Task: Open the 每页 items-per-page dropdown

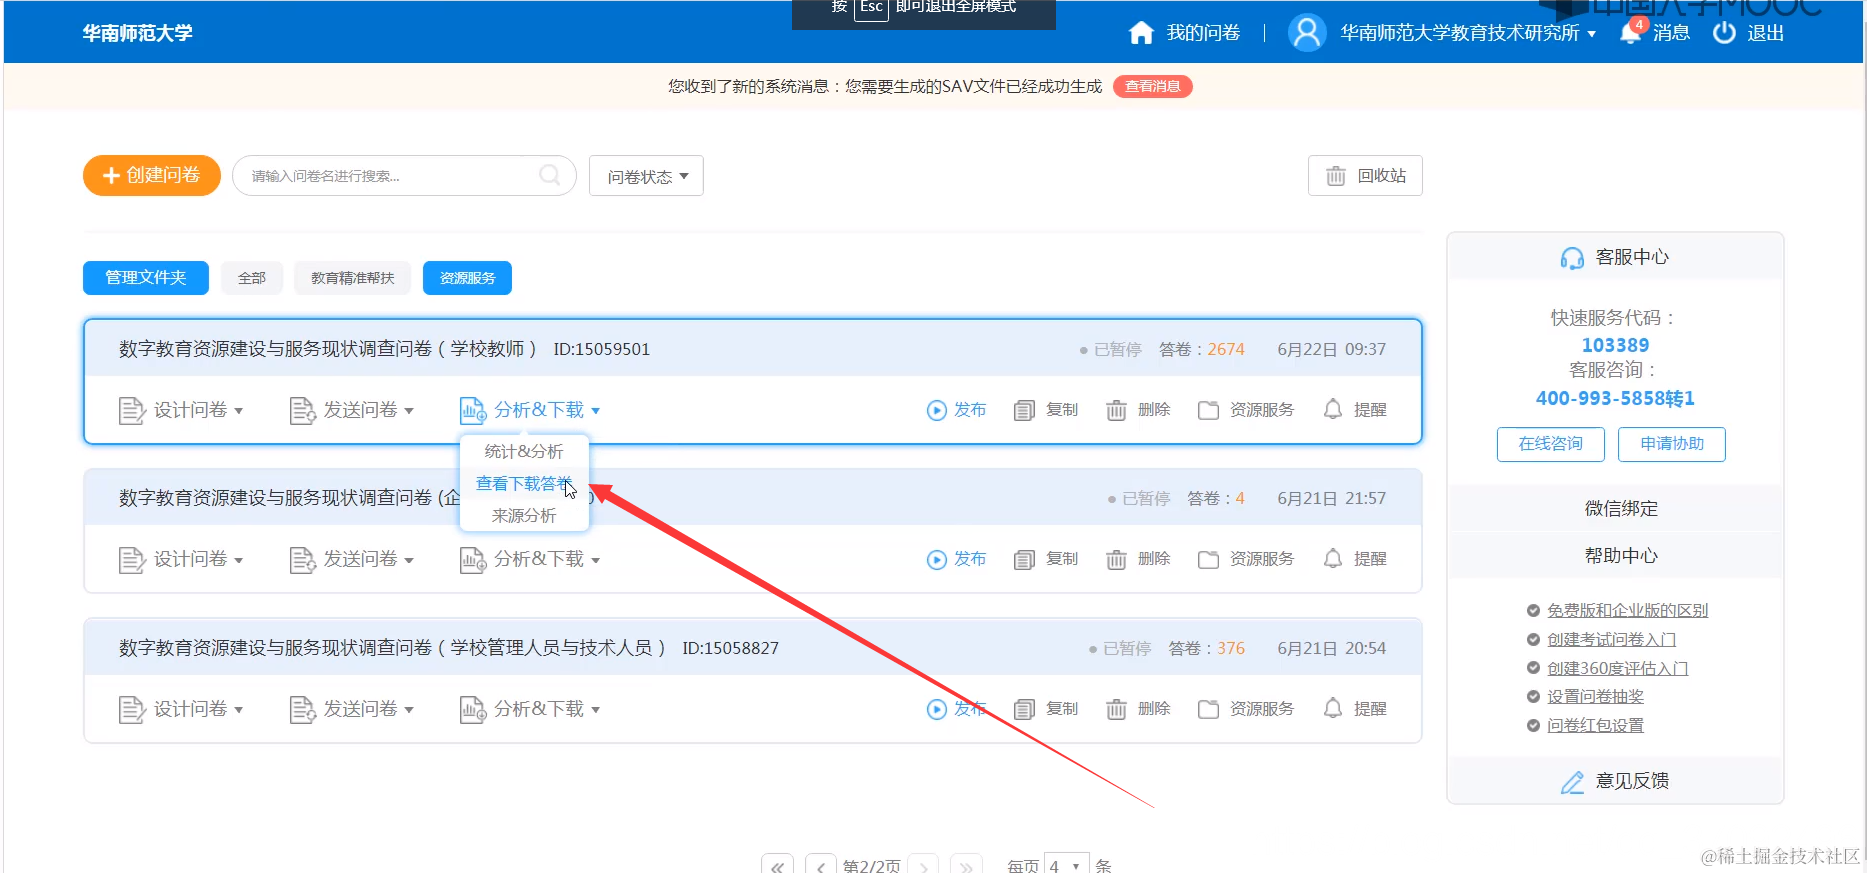Action: [1065, 865]
